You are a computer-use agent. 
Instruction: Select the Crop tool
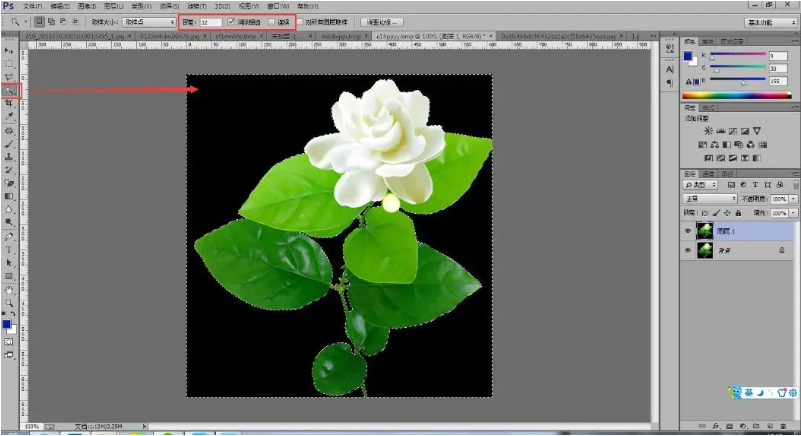coord(9,102)
